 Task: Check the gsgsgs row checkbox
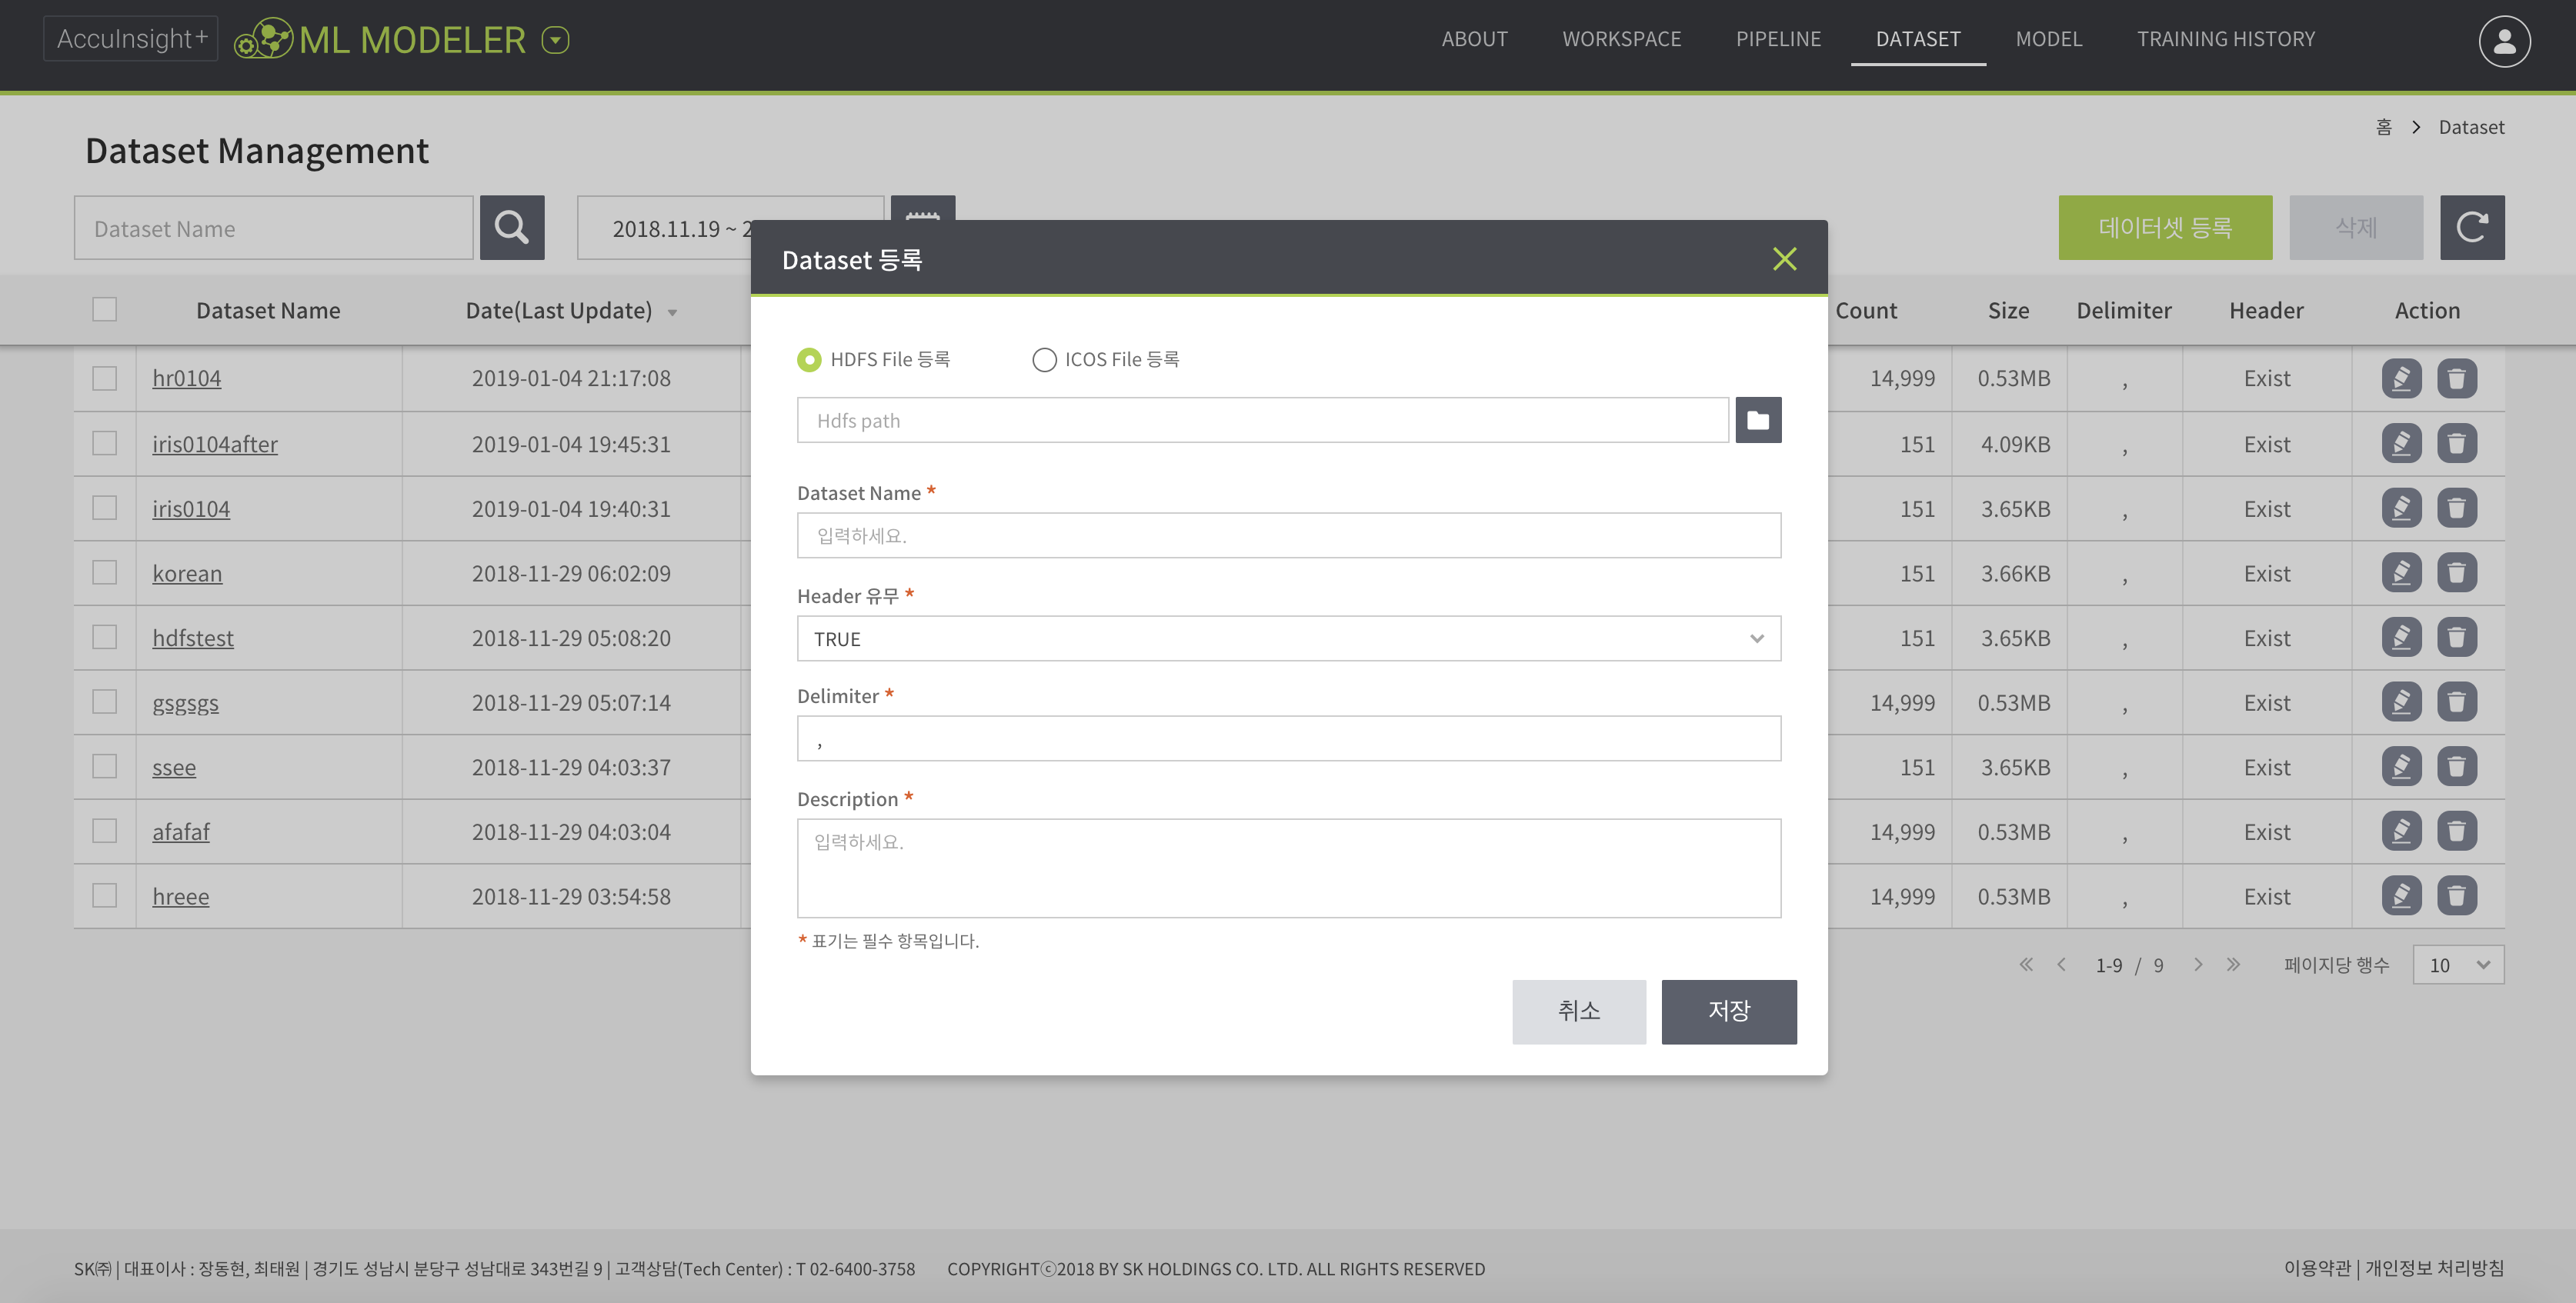(x=104, y=702)
